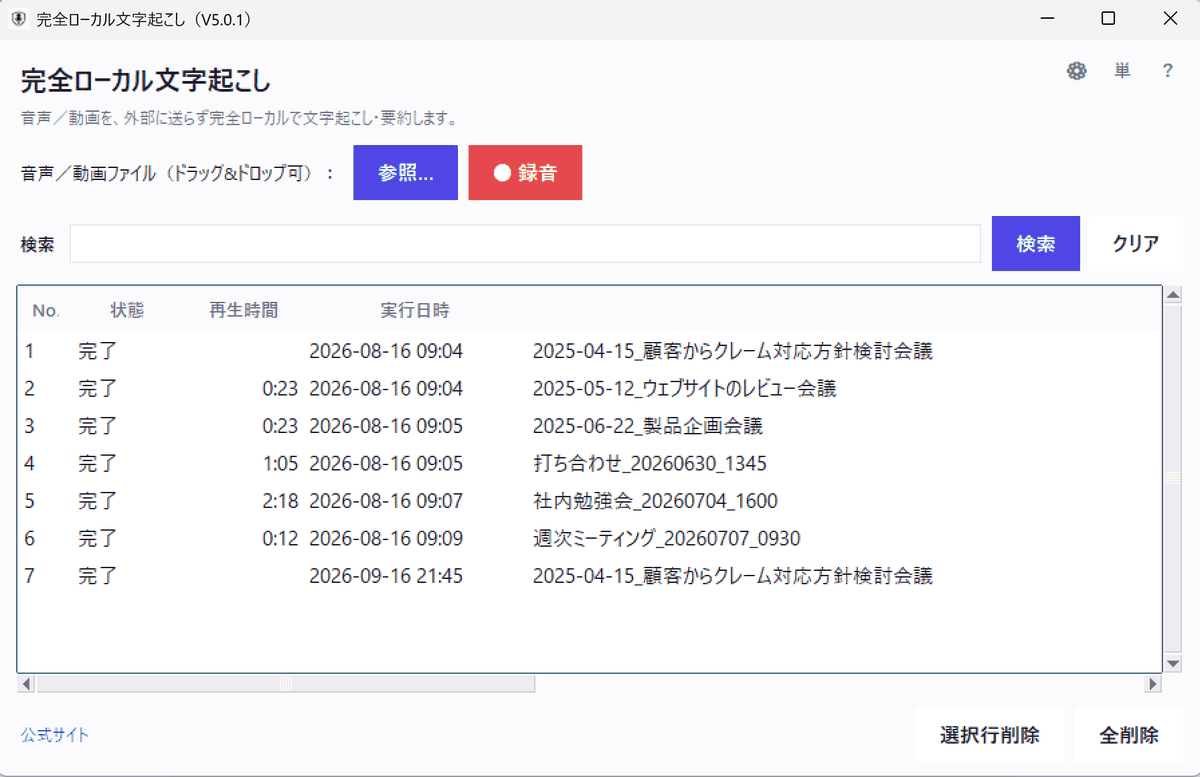The width and height of the screenshot is (1200, 777).
Task: Open help via the question mark icon
Action: pos(1167,71)
